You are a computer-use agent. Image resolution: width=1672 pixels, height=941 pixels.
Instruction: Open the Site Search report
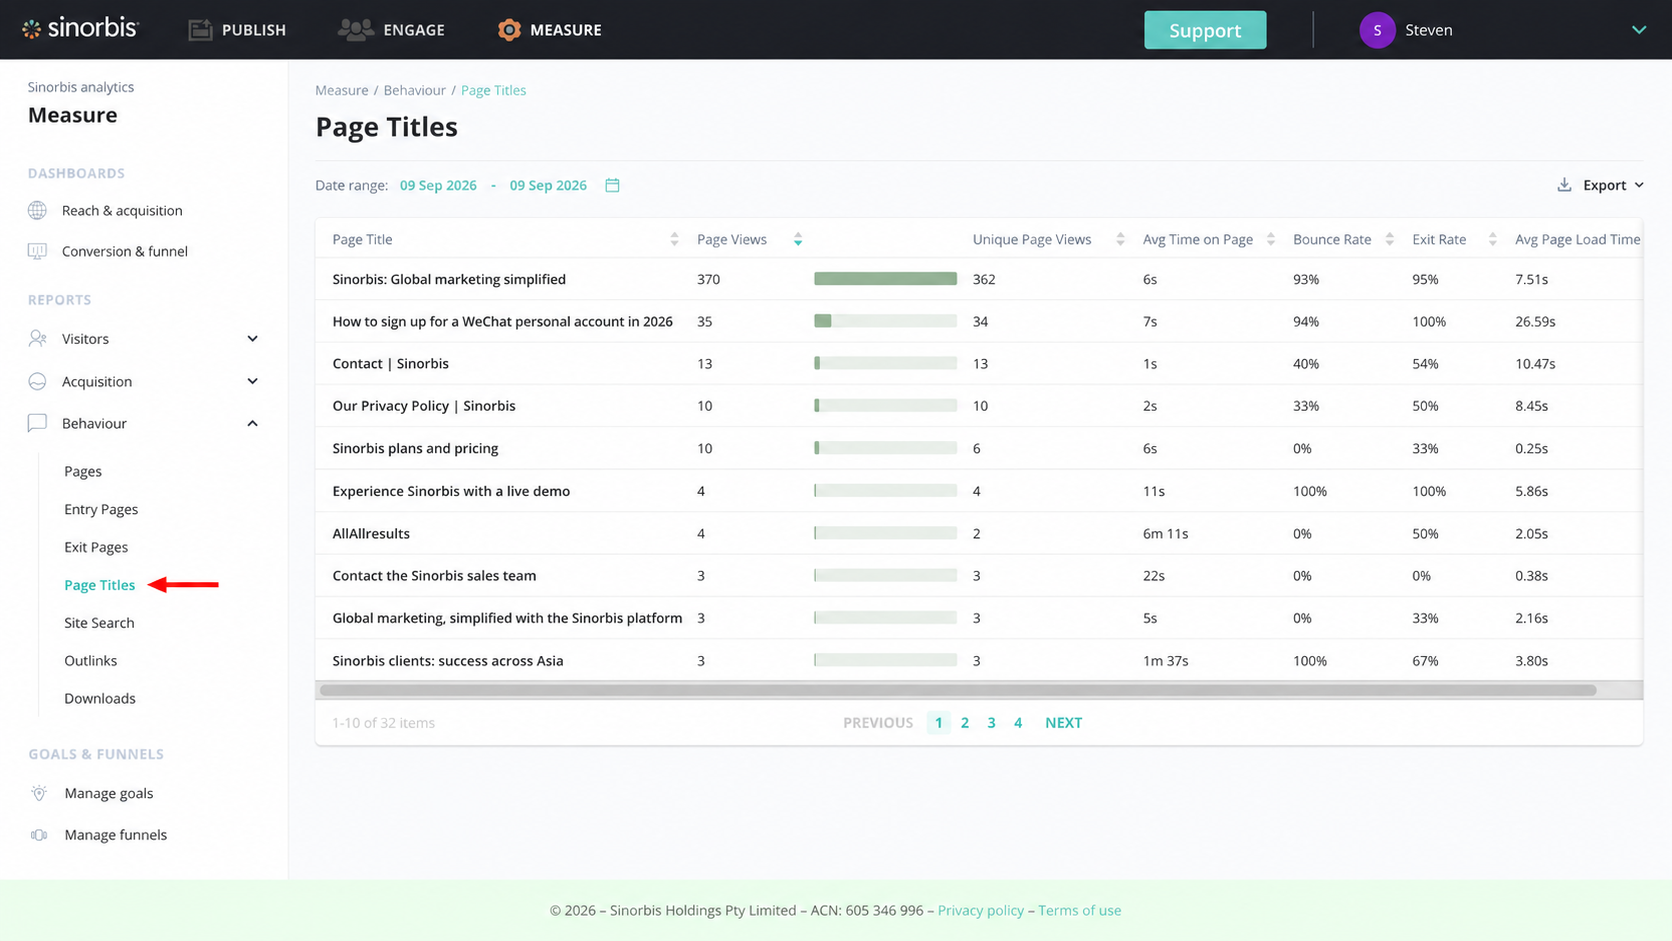point(99,622)
